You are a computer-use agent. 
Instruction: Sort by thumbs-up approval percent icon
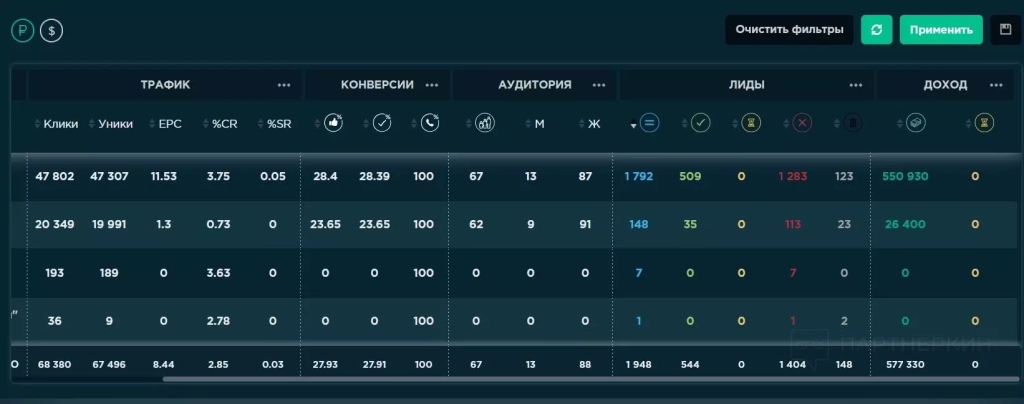333,123
